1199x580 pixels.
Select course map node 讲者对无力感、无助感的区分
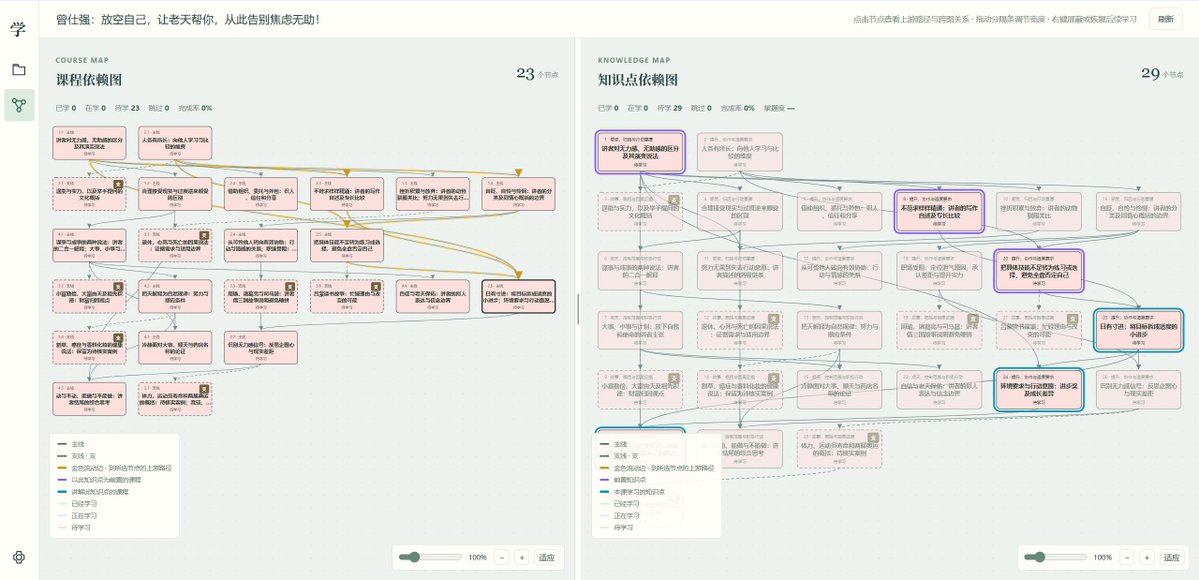pyautogui.click(x=89, y=143)
